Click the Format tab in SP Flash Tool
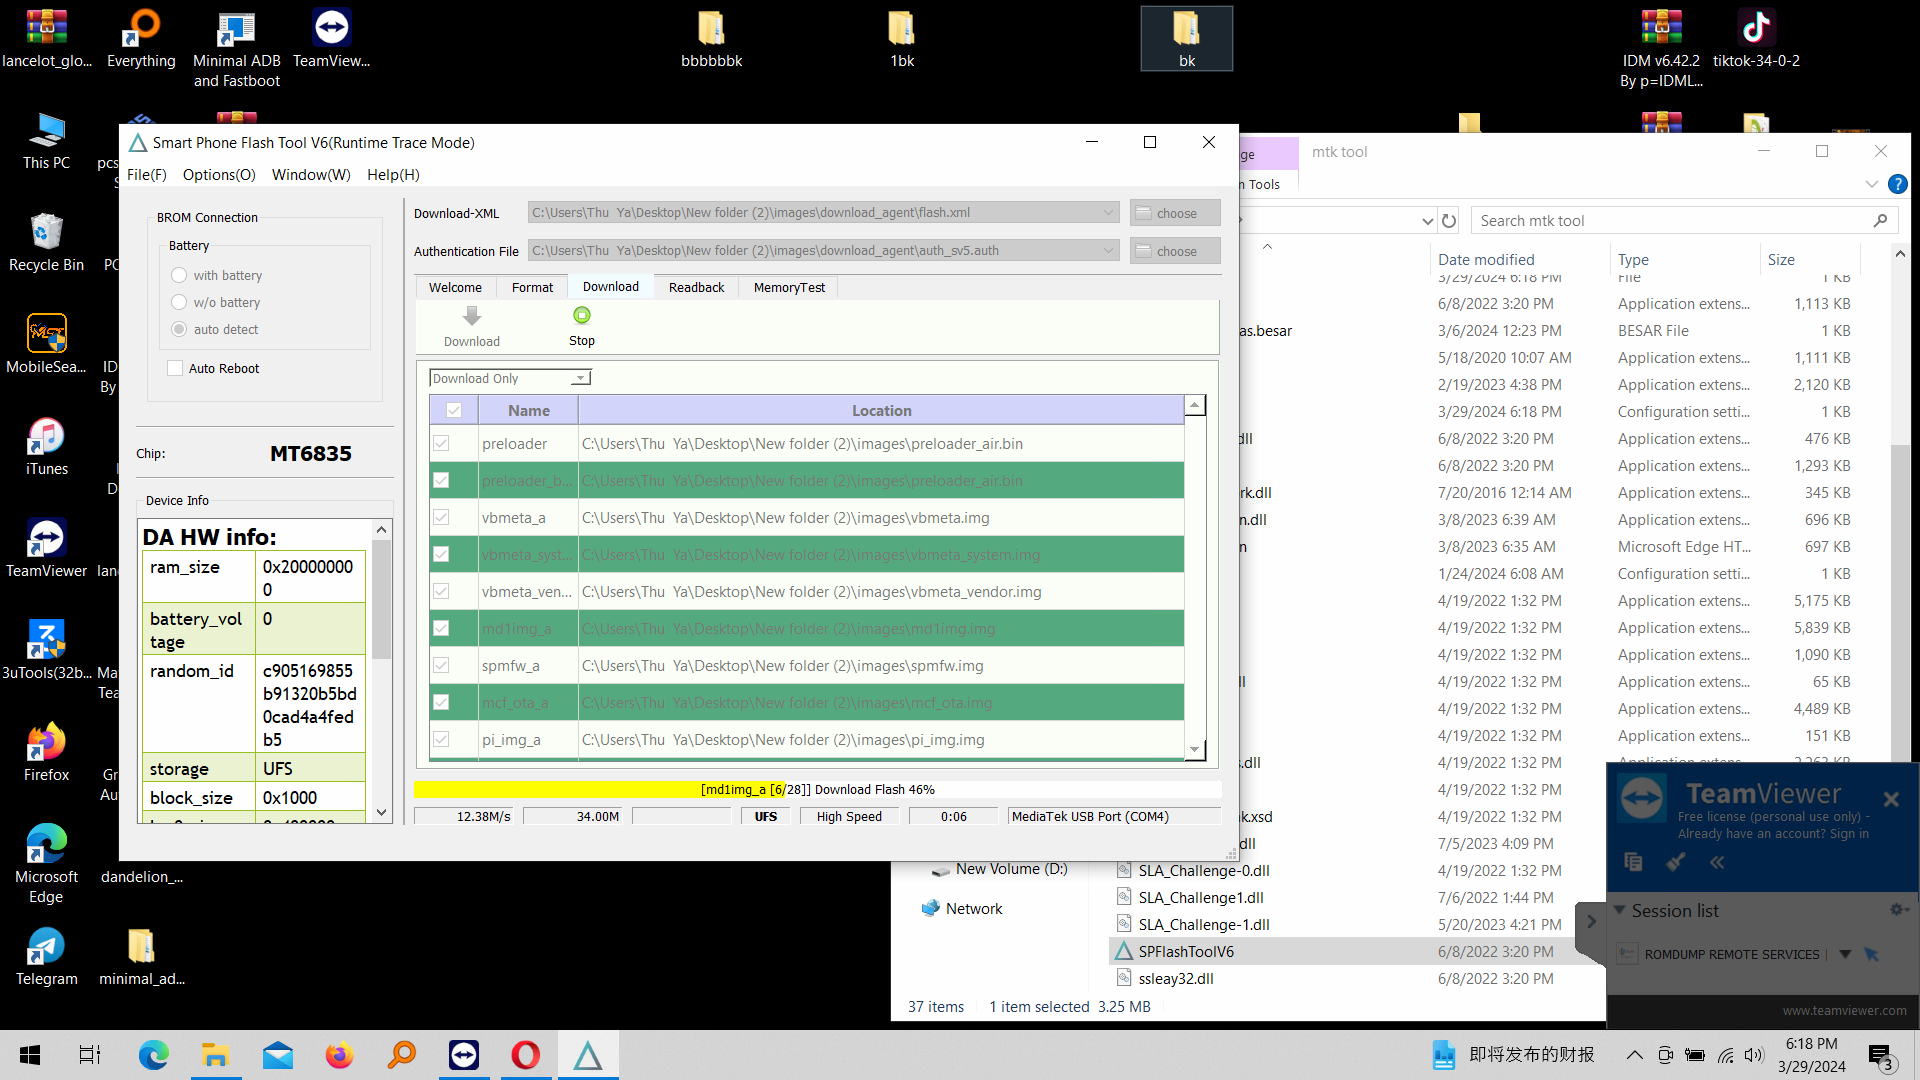 click(533, 286)
